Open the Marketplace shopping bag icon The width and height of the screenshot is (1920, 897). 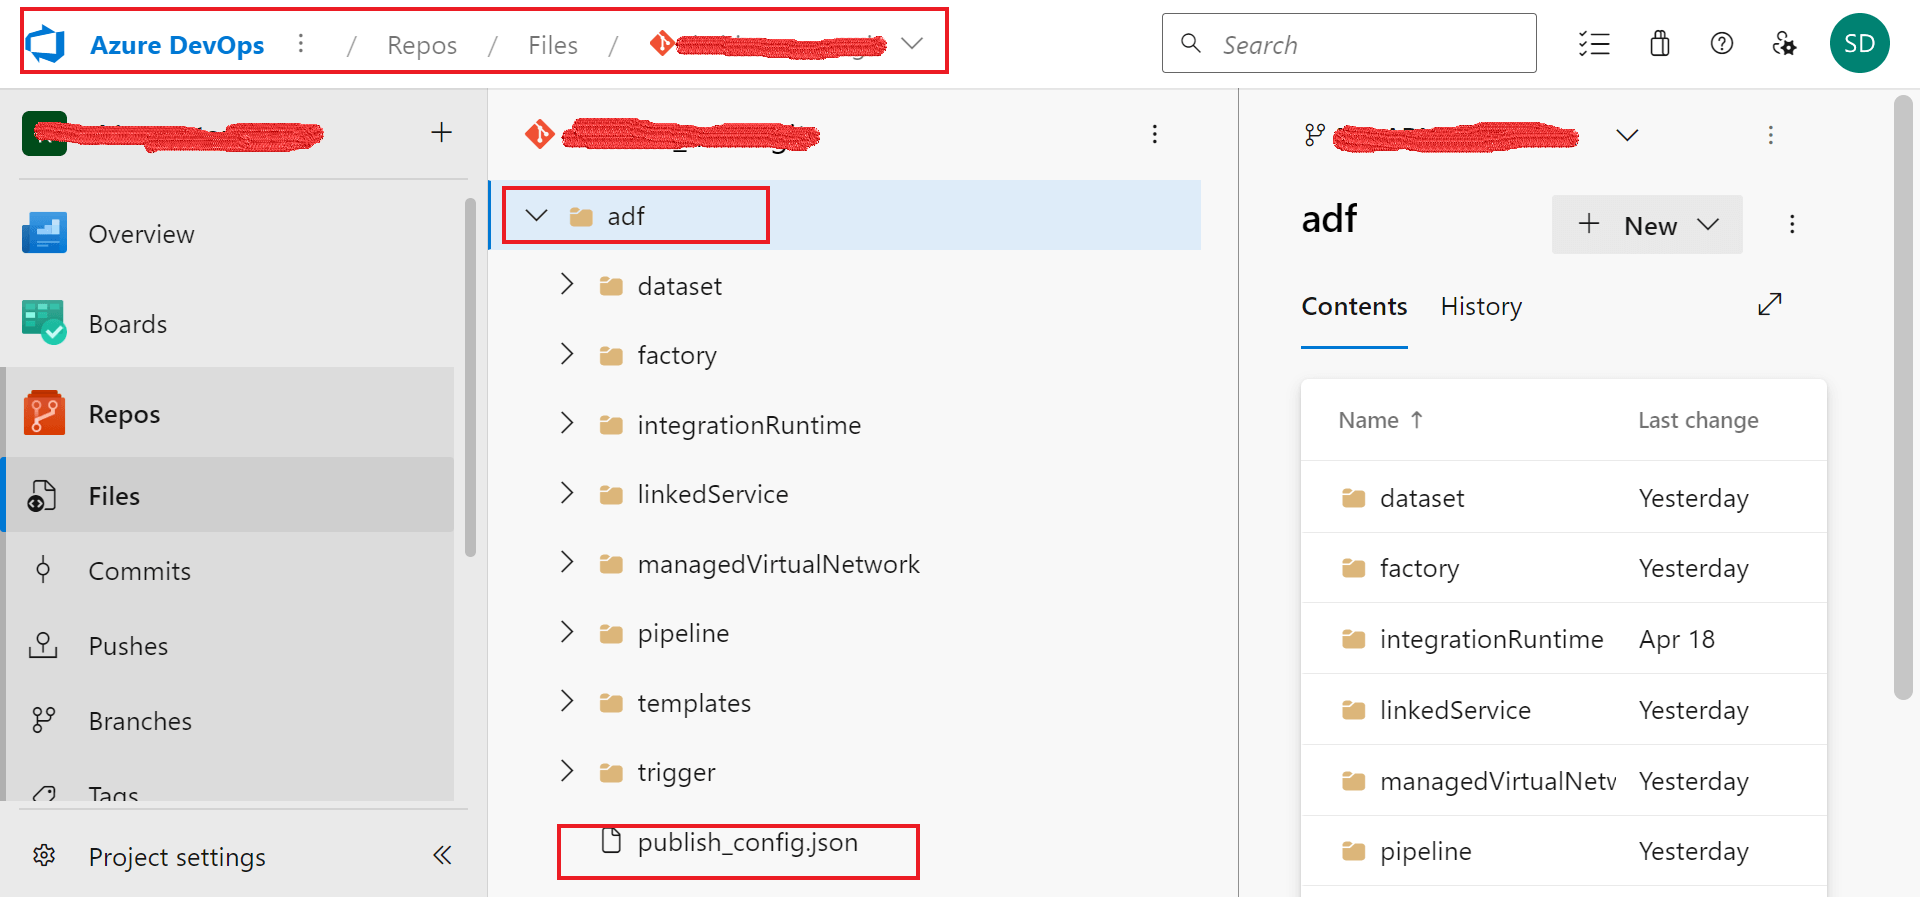click(1660, 44)
